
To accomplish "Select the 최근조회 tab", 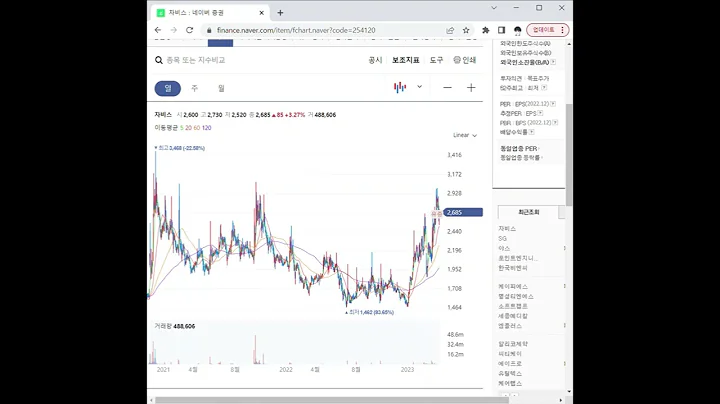I will pos(529,212).
